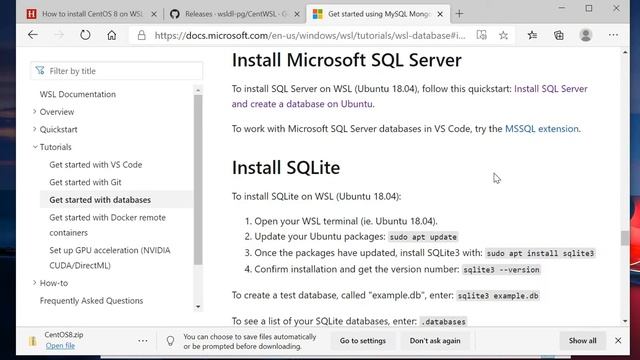Screen dimensions: 640x360
Task: Open the browser home page icon
Action: pyautogui.click(x=111, y=35)
